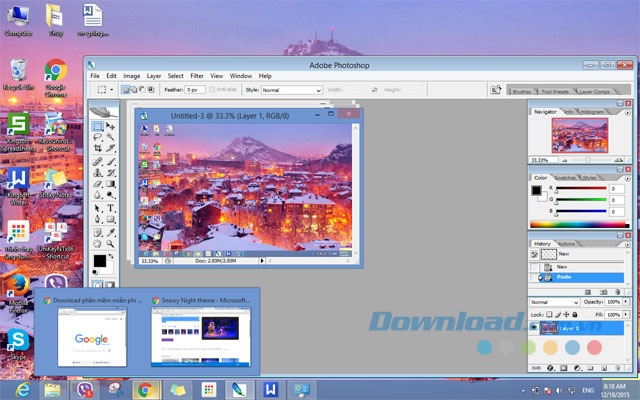
Task: Enable Lock all padlock icon
Action: click(575, 315)
